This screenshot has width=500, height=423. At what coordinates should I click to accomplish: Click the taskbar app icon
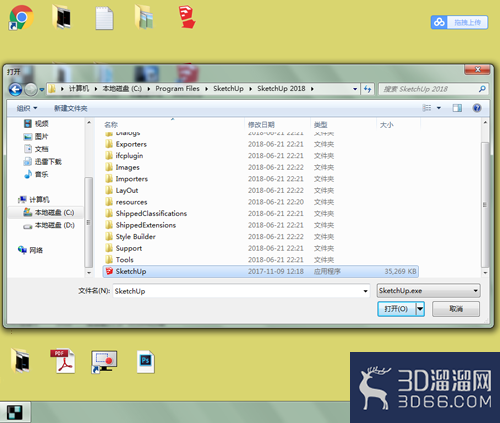pos(15,412)
